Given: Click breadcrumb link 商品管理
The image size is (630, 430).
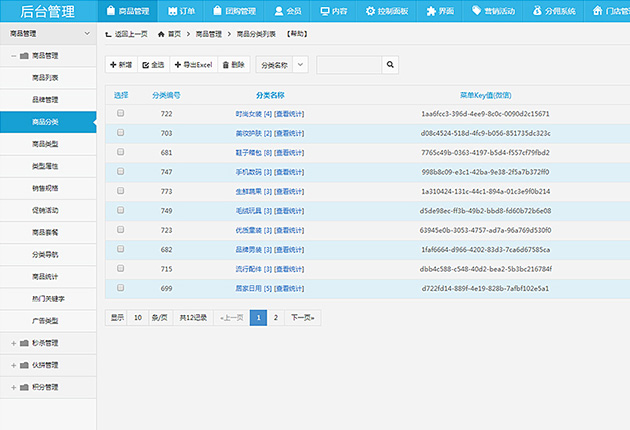Looking at the screenshot, I should [209, 34].
